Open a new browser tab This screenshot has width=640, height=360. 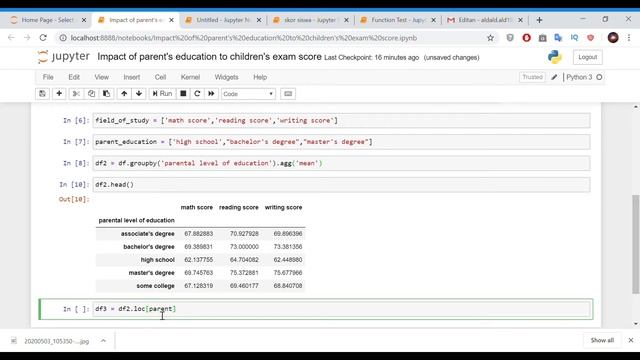coord(539,20)
